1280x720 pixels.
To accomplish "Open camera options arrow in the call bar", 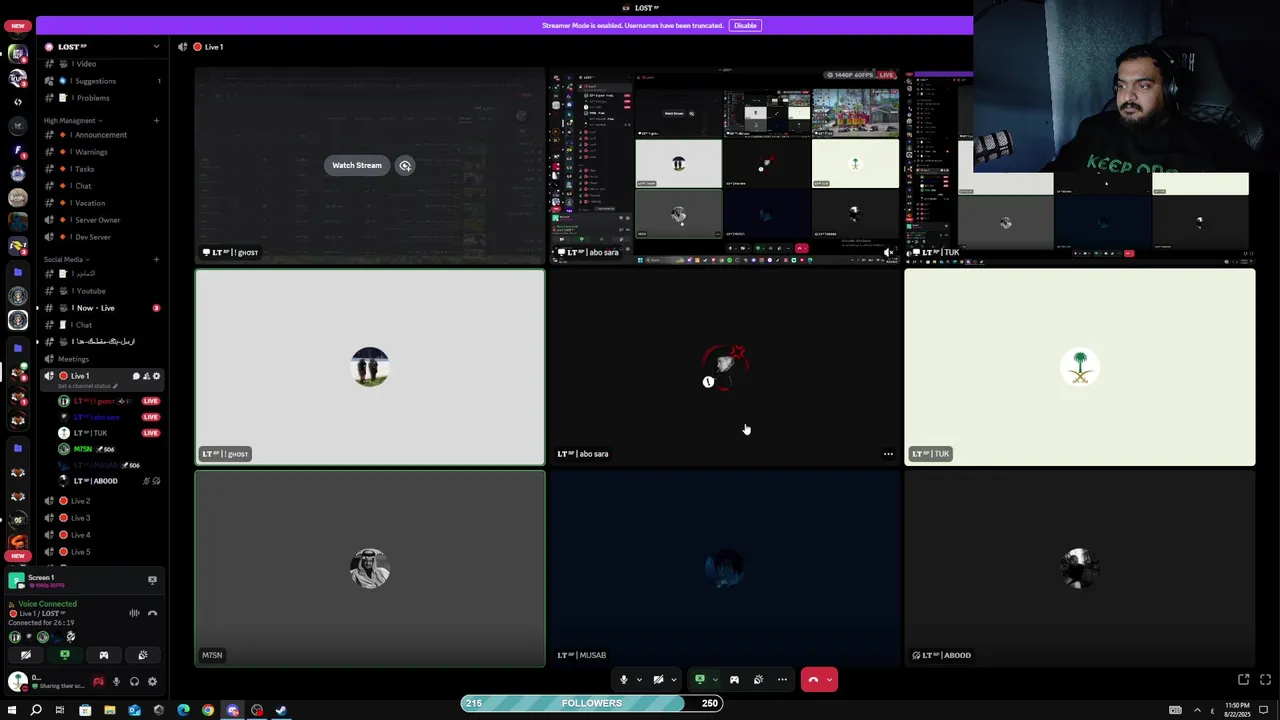I will [674, 680].
